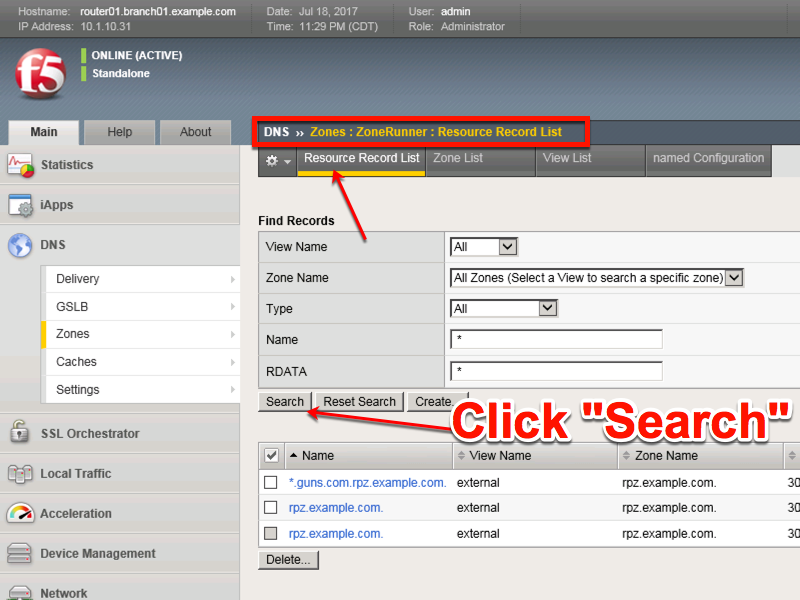Switch to the Help tab

(119, 132)
